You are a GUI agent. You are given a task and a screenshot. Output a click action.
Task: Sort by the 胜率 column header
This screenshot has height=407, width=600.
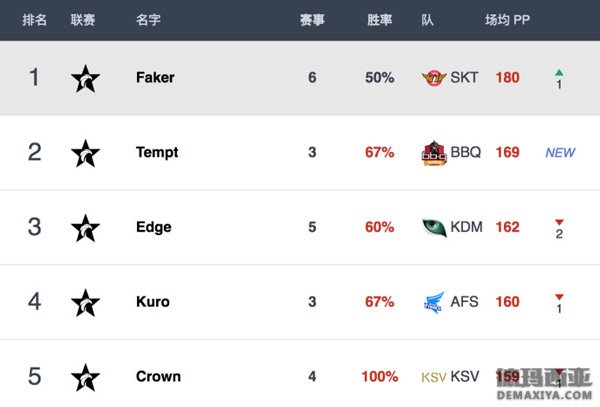[379, 20]
